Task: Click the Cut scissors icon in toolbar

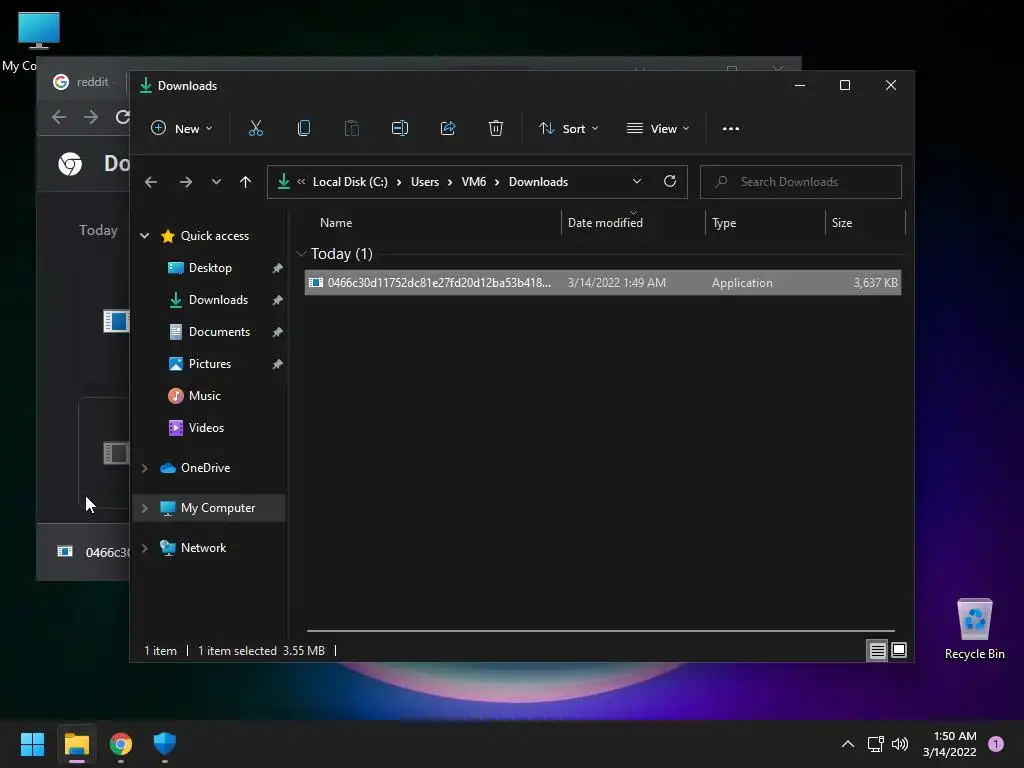Action: tap(255, 129)
